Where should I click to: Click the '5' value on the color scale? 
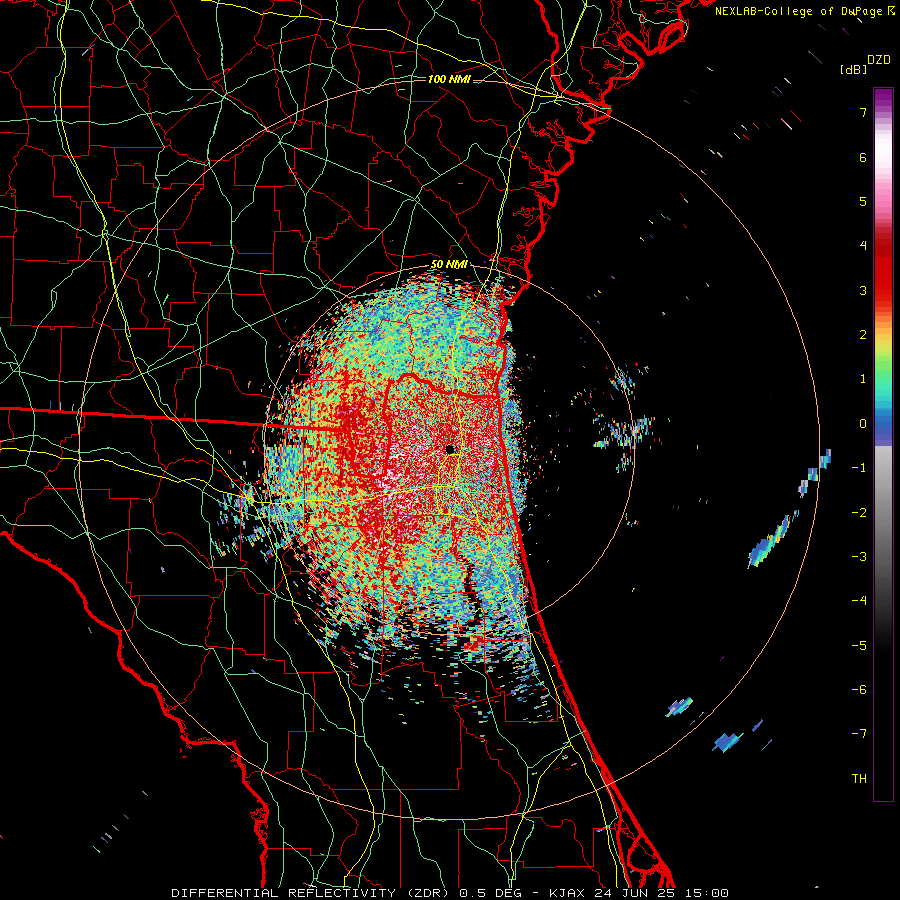click(x=863, y=201)
